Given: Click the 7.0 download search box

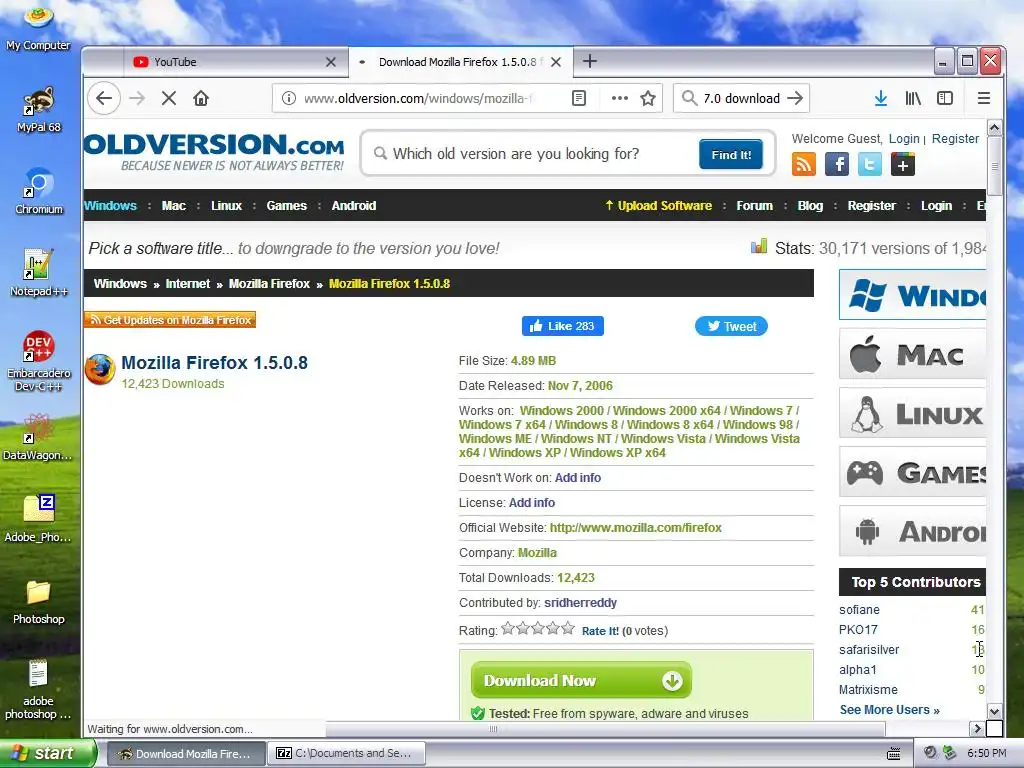Looking at the screenshot, I should (741, 99).
